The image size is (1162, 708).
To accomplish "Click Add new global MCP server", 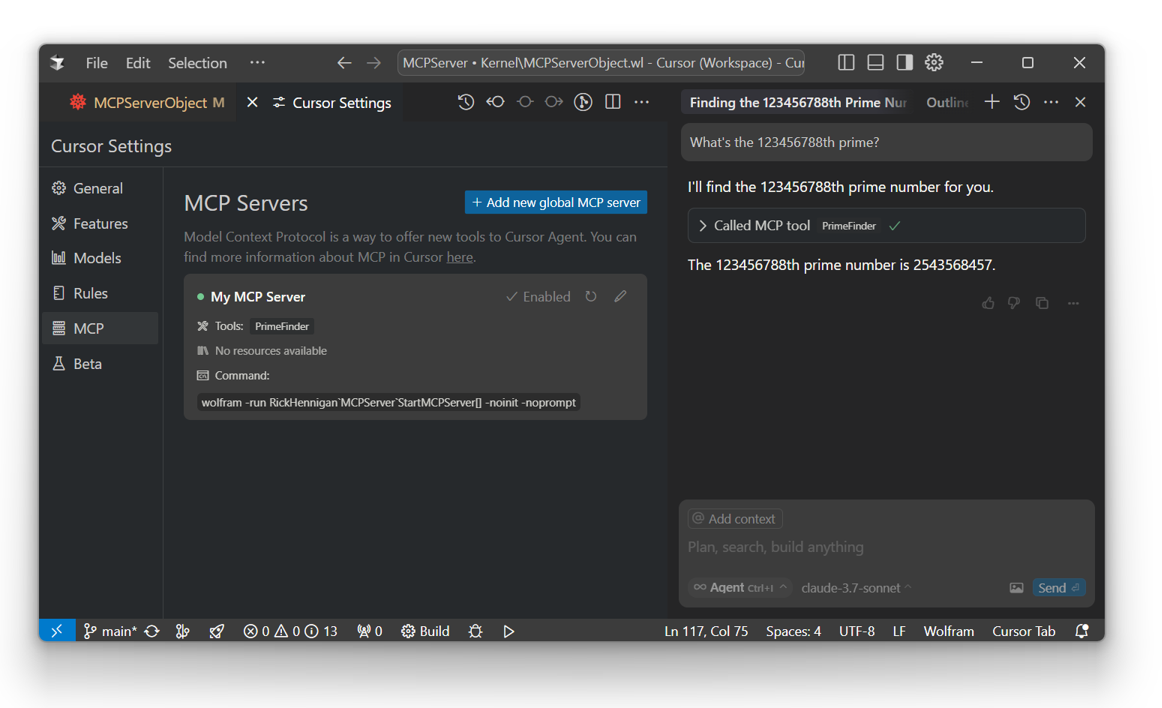I will tap(556, 202).
